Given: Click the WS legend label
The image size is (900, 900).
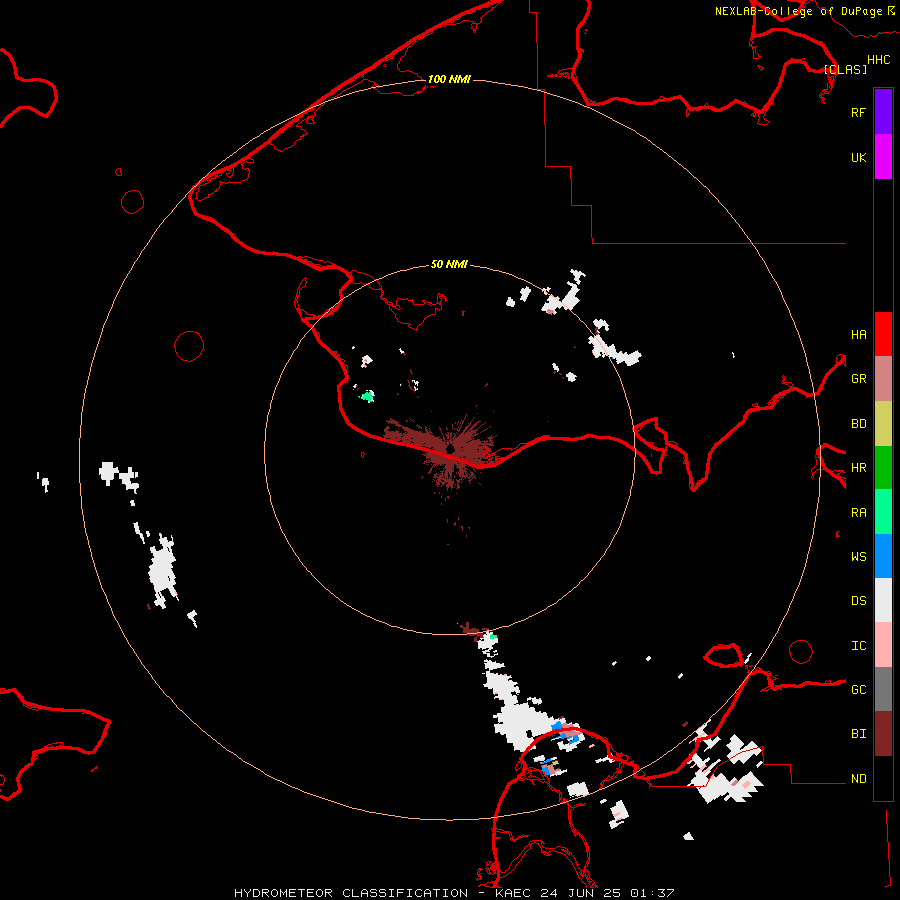Looking at the screenshot, I should pos(858,556).
